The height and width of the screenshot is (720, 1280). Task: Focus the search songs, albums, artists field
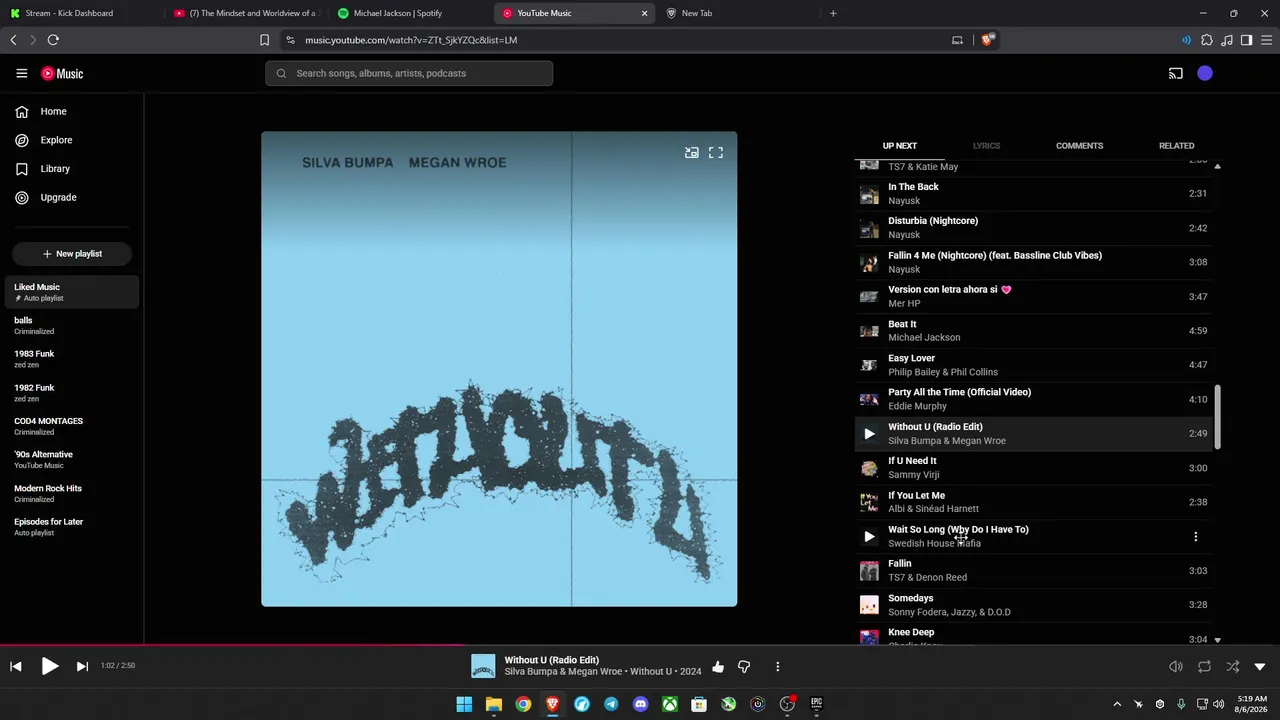pos(409,73)
